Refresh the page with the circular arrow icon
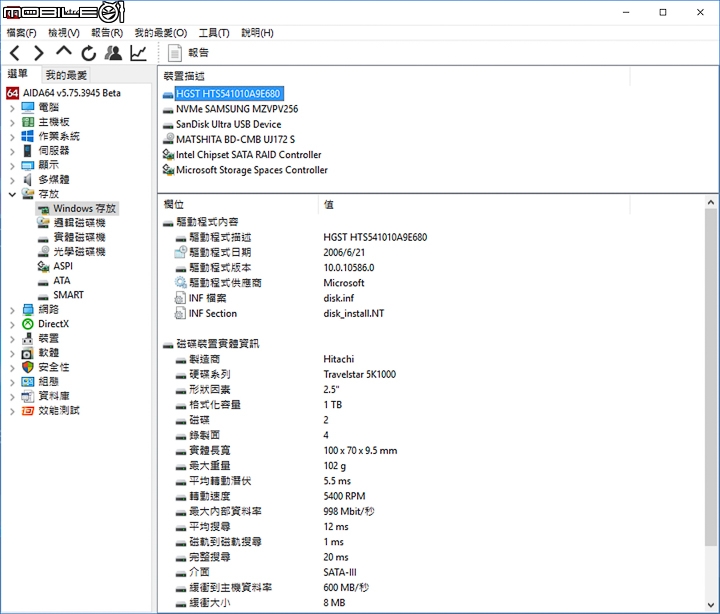Screen dimensions: 720x614 (89, 53)
